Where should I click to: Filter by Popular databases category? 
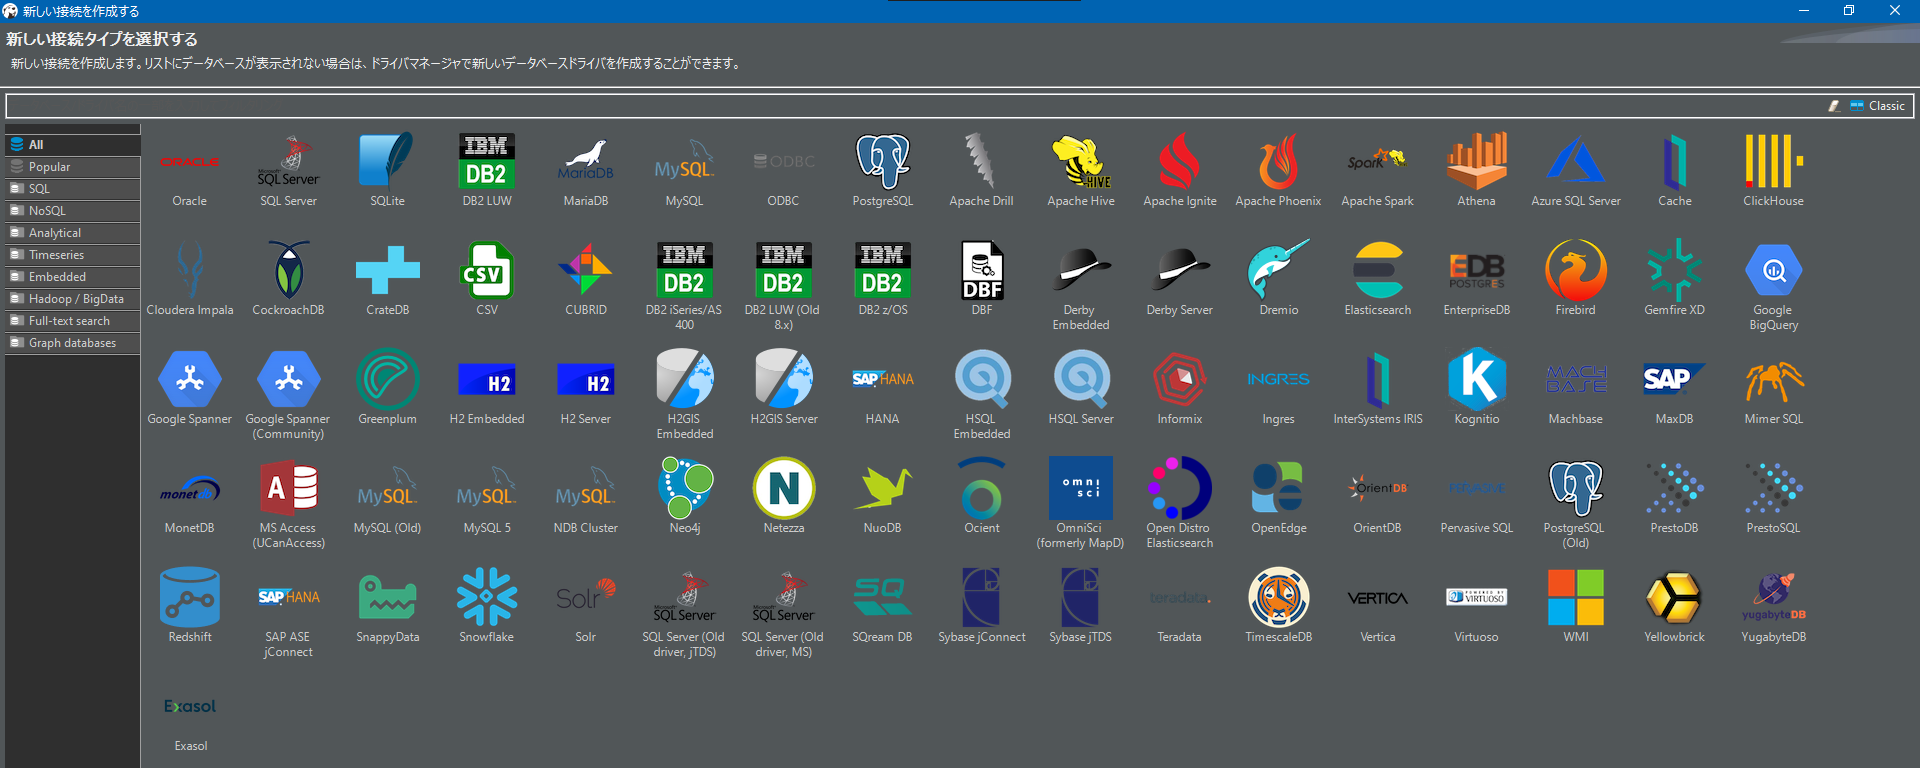click(72, 167)
